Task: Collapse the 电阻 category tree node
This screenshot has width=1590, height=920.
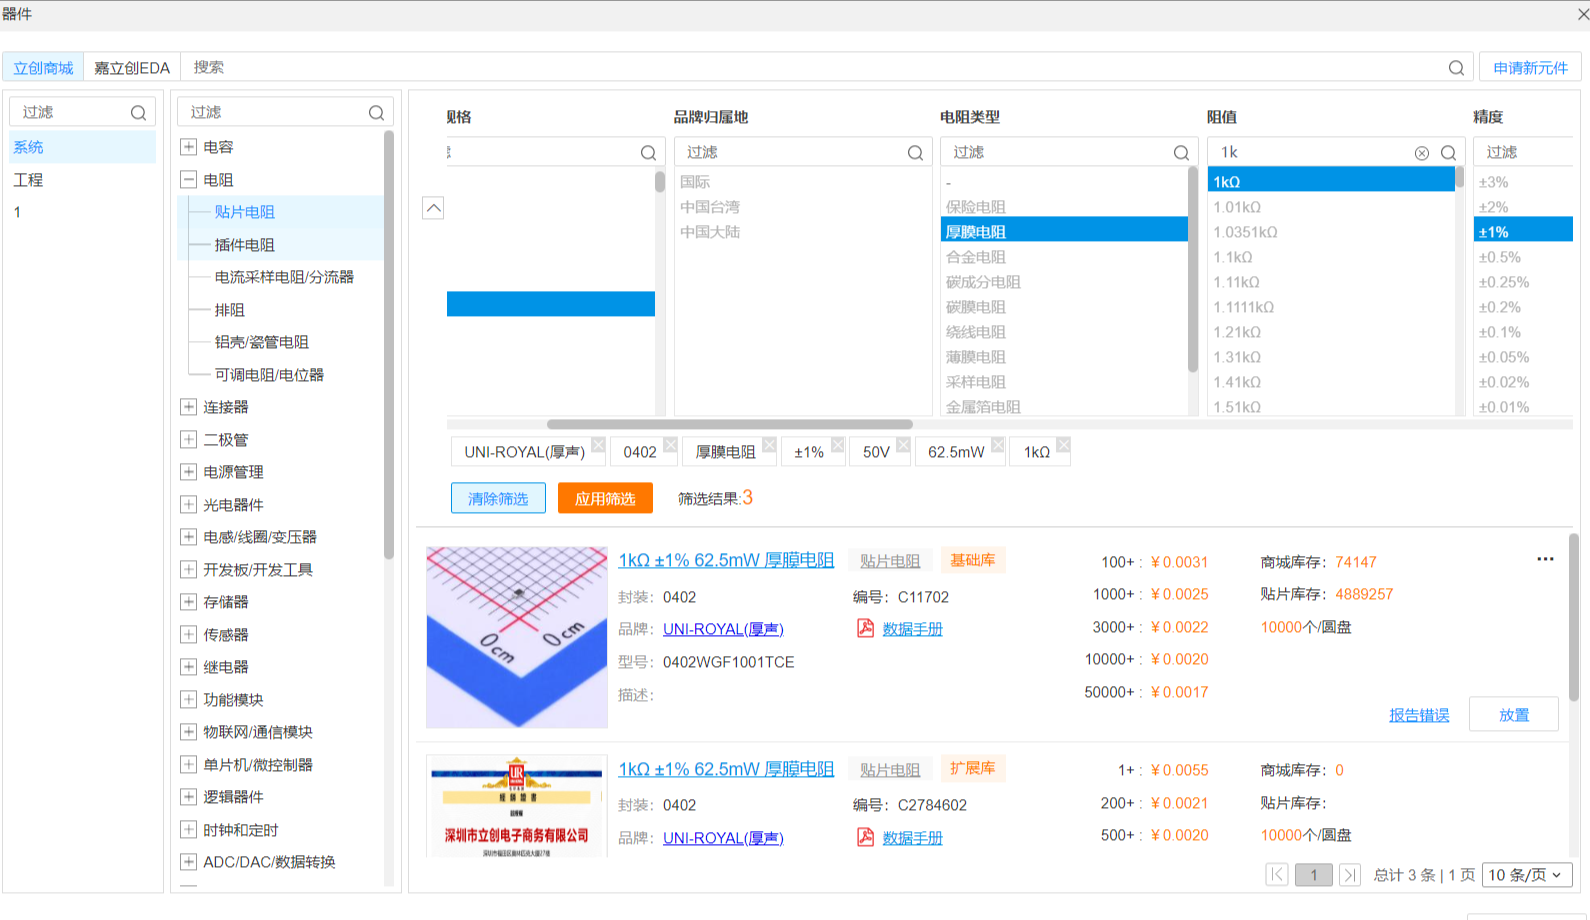Action: point(188,180)
